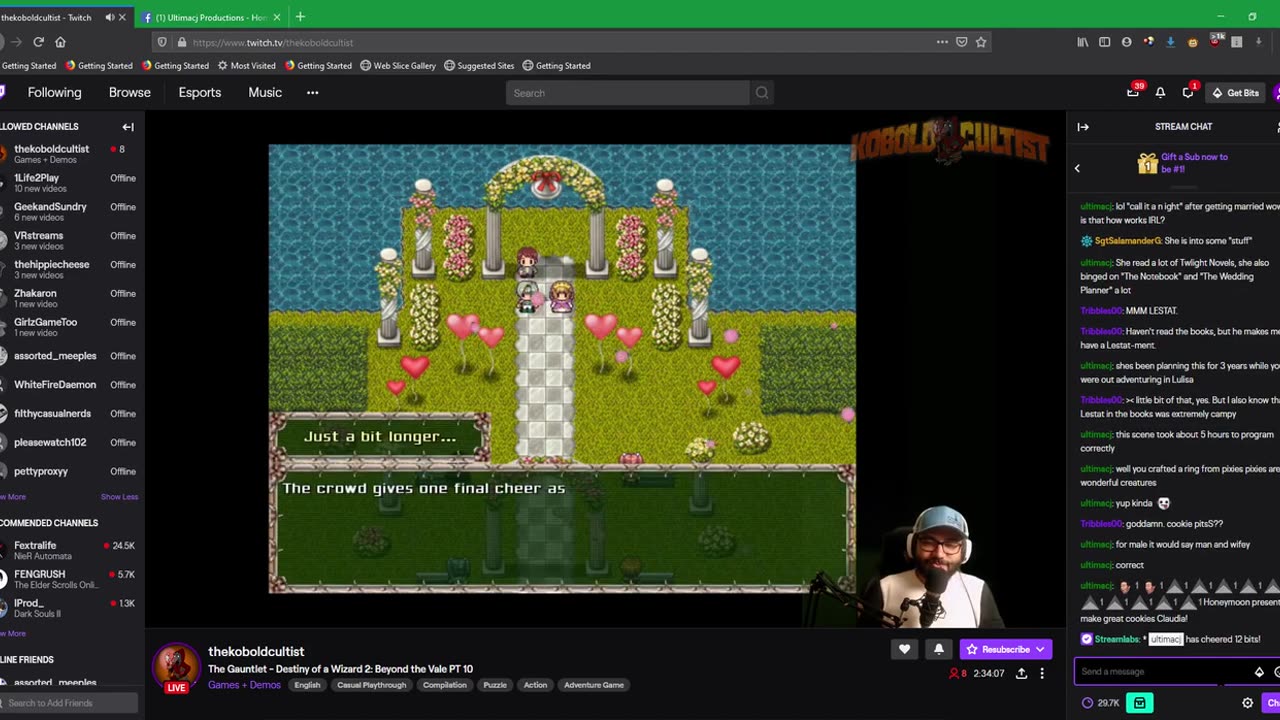Click the Get Bits button
Image resolution: width=1280 pixels, height=720 pixels.
[1236, 92]
